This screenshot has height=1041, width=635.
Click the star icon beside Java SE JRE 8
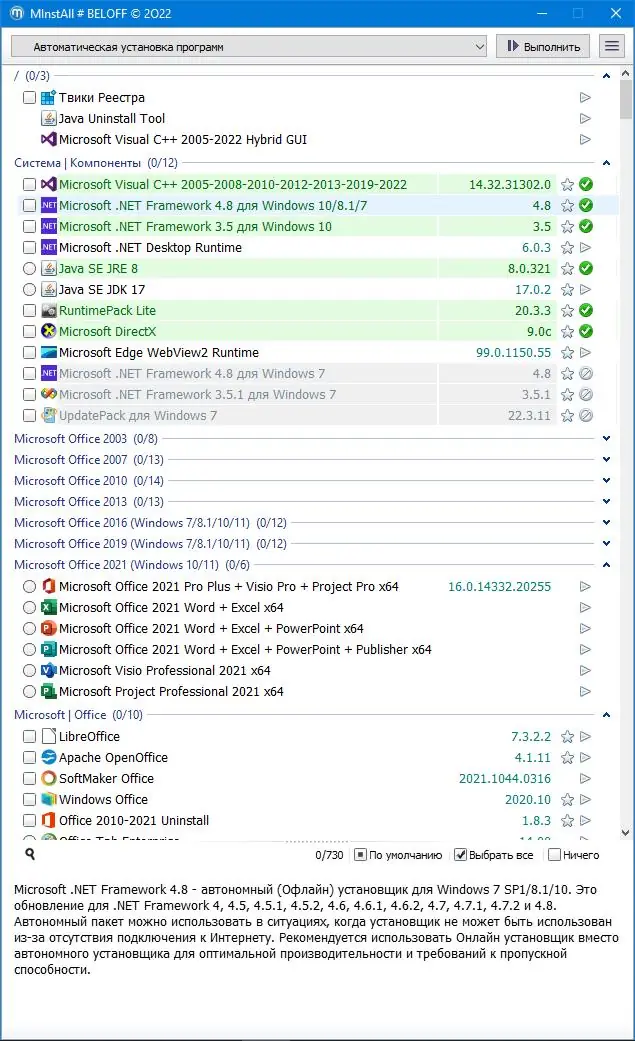click(x=567, y=268)
